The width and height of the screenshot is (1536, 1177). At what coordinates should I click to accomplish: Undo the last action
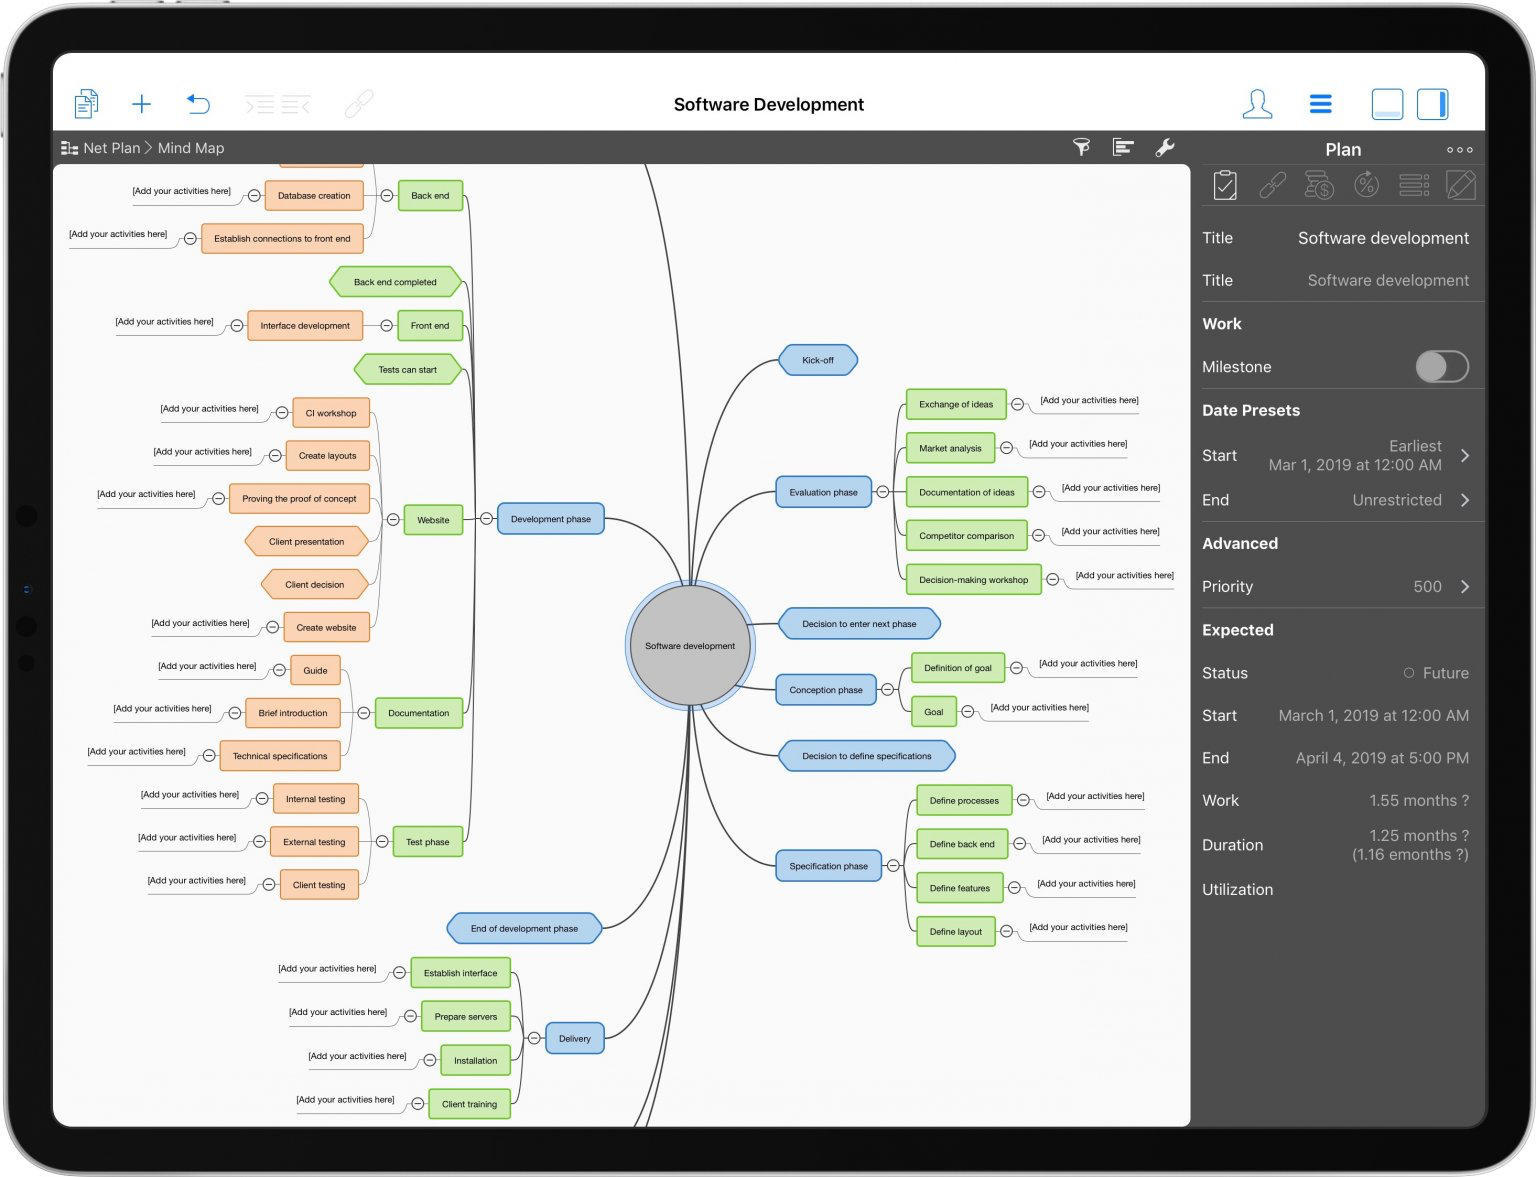click(x=198, y=104)
